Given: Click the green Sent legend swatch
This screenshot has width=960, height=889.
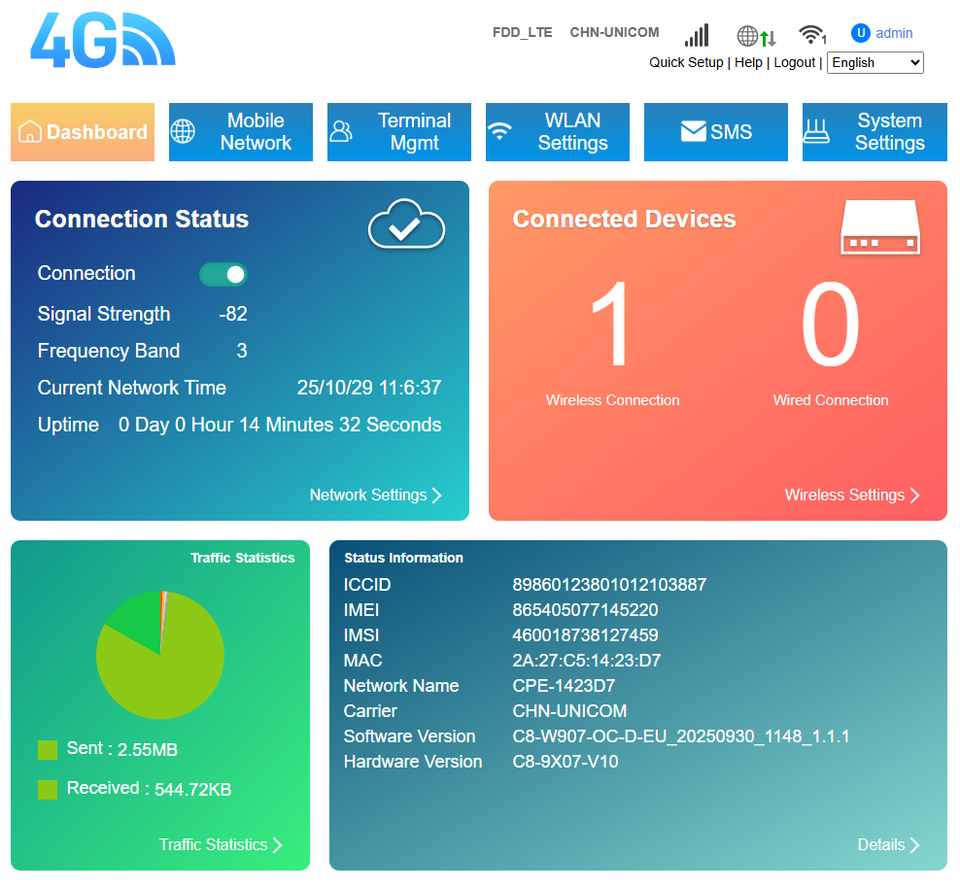Looking at the screenshot, I should (x=47, y=750).
